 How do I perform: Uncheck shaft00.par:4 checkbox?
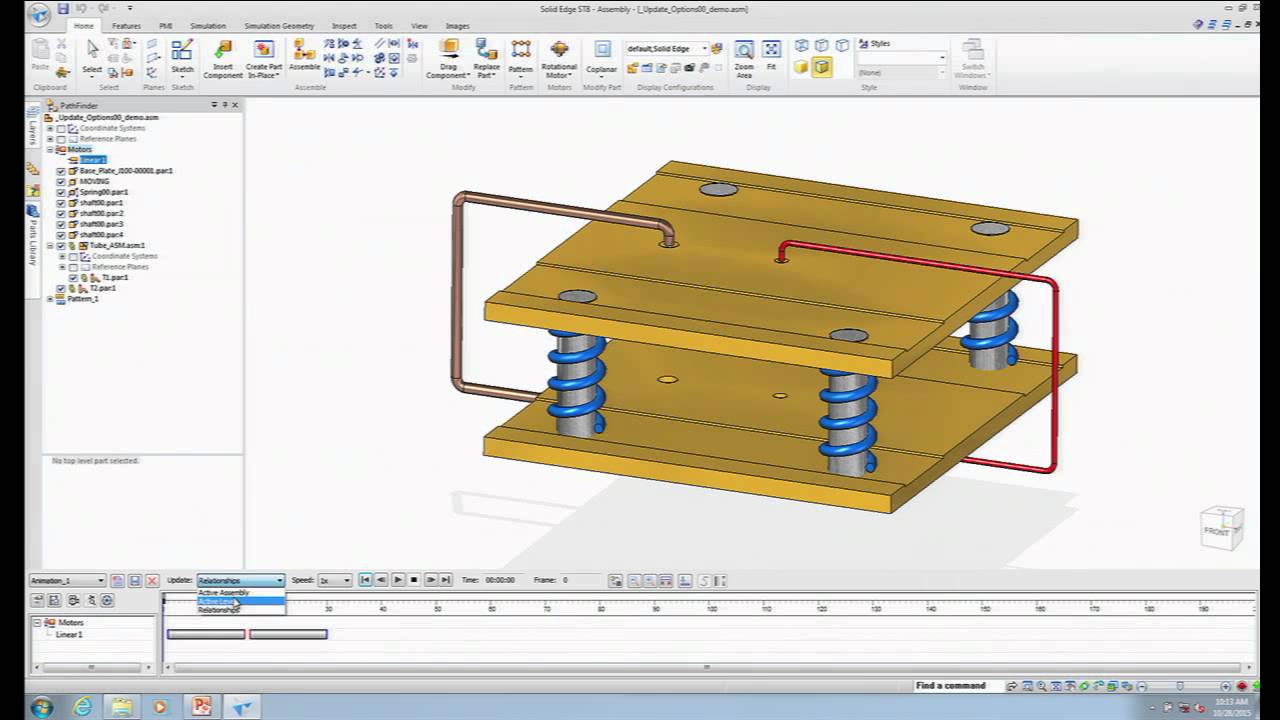tap(61, 235)
